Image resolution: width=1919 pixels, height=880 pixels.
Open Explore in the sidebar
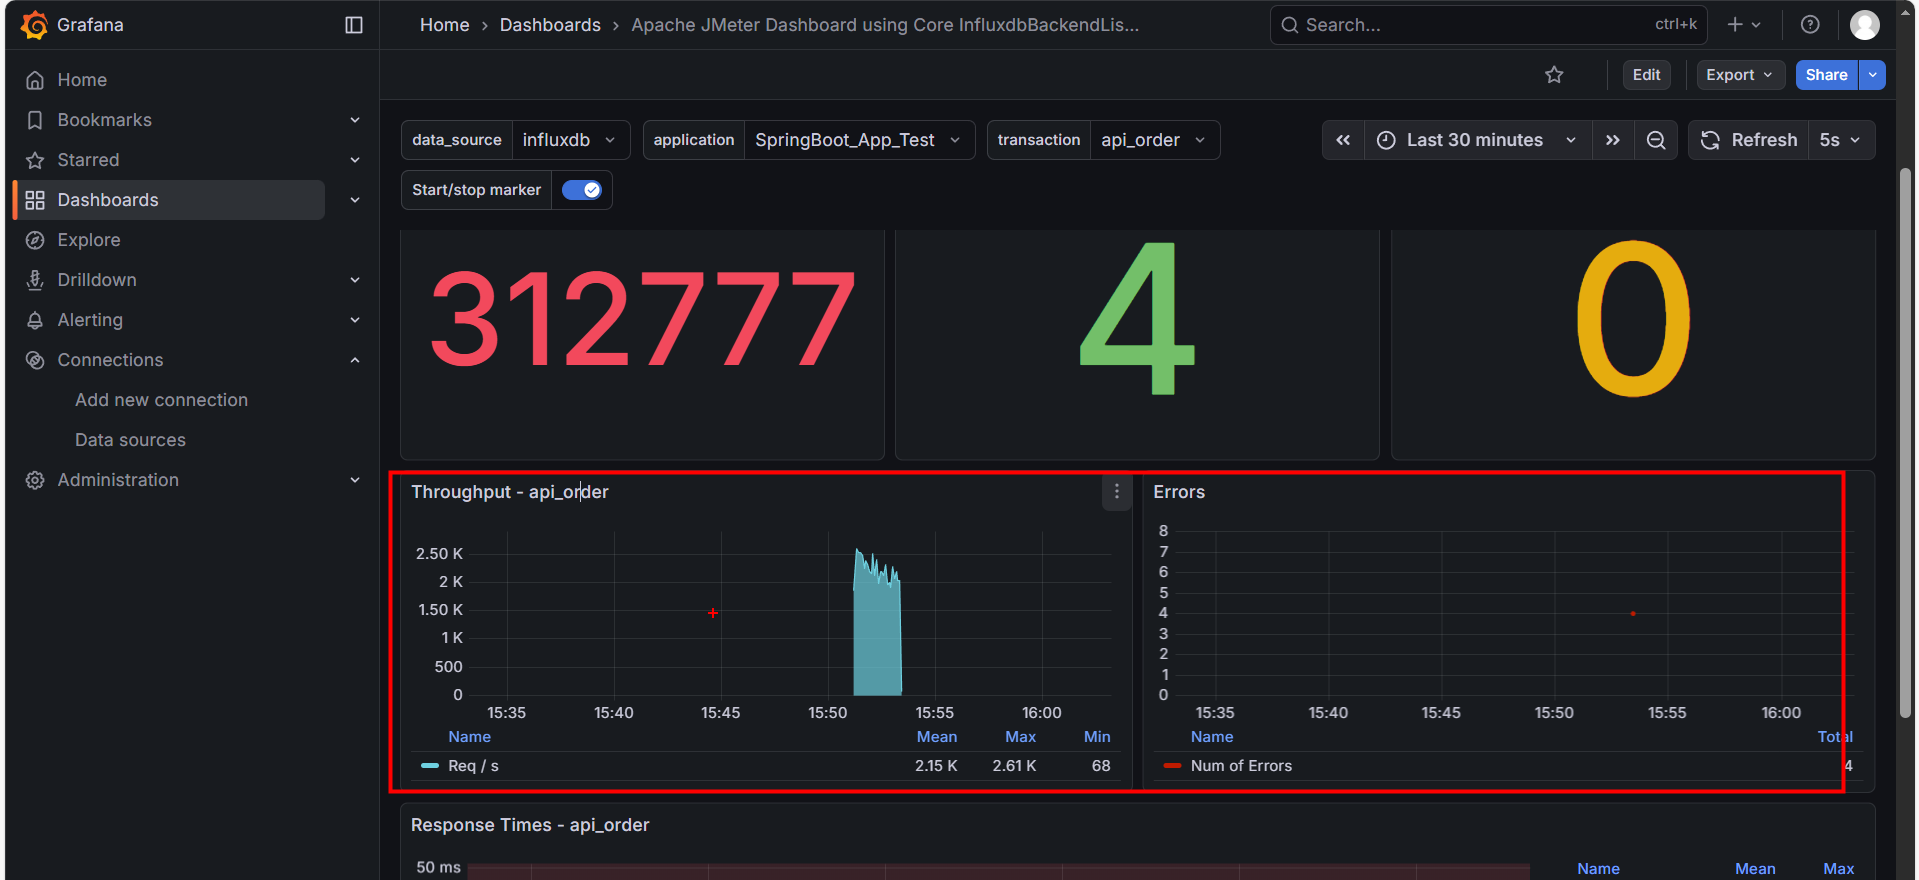coord(89,240)
